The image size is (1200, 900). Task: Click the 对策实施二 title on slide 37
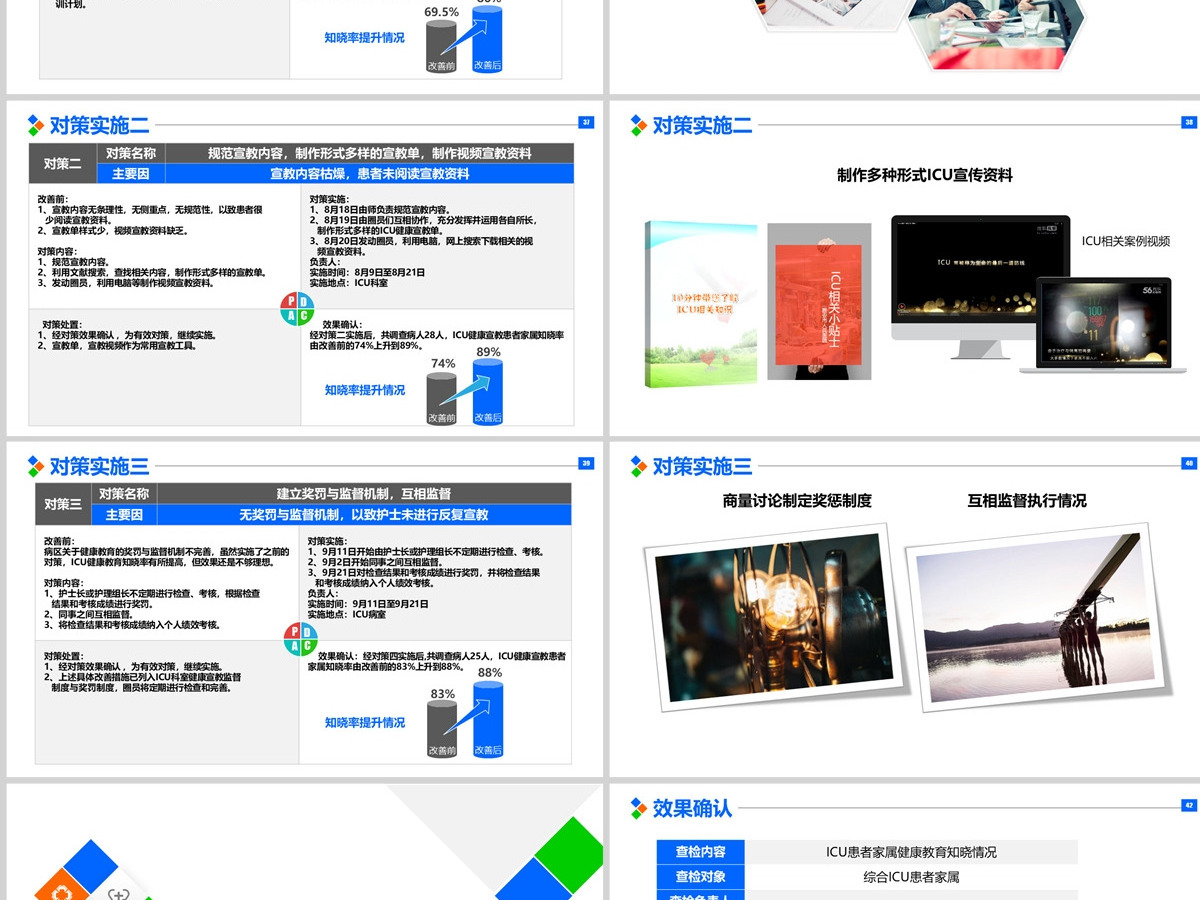99,125
